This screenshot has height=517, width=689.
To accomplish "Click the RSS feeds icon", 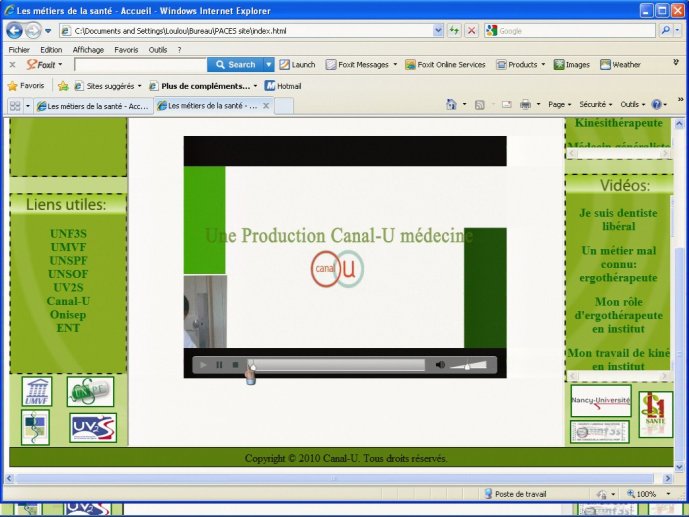I will point(480,105).
